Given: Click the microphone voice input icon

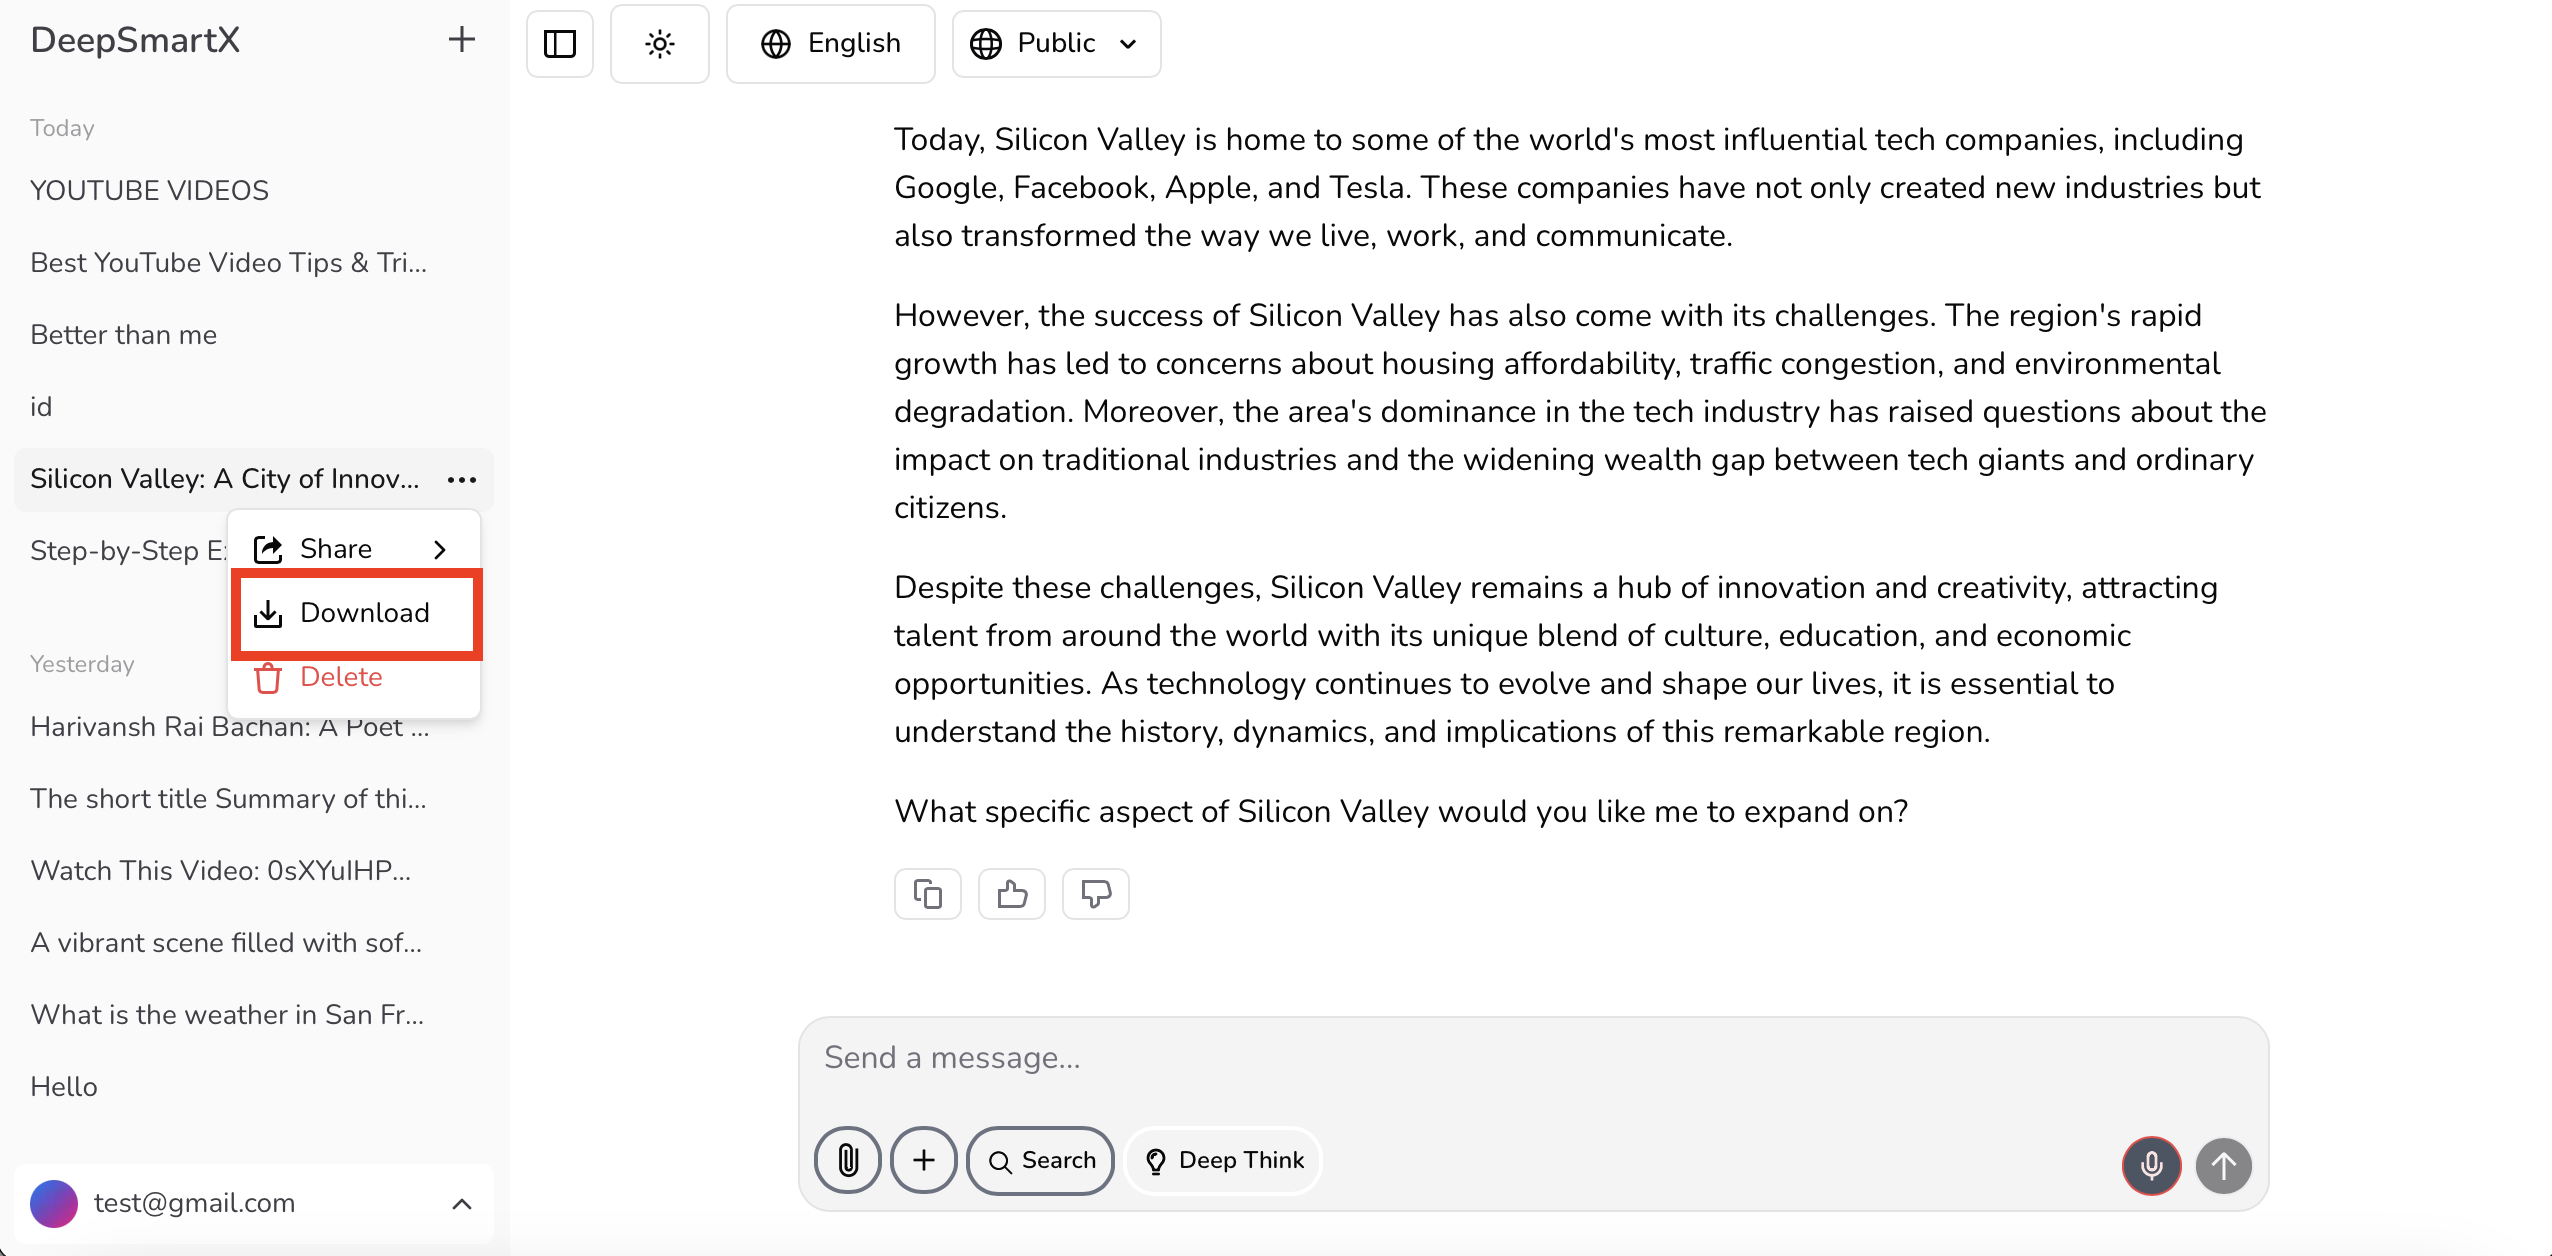Looking at the screenshot, I should pos(2152,1166).
